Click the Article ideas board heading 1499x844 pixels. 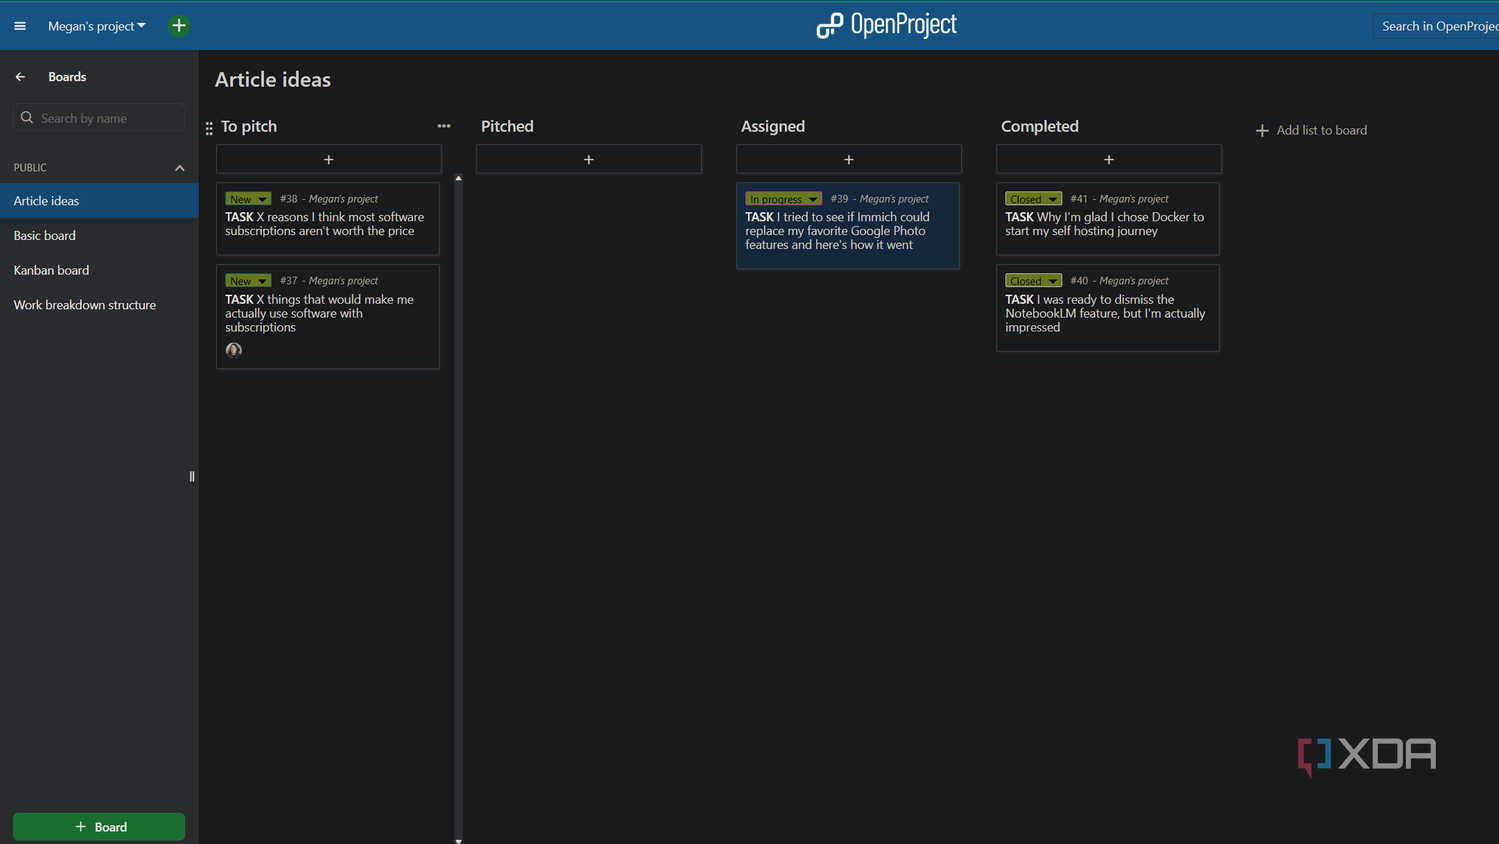coord(273,80)
